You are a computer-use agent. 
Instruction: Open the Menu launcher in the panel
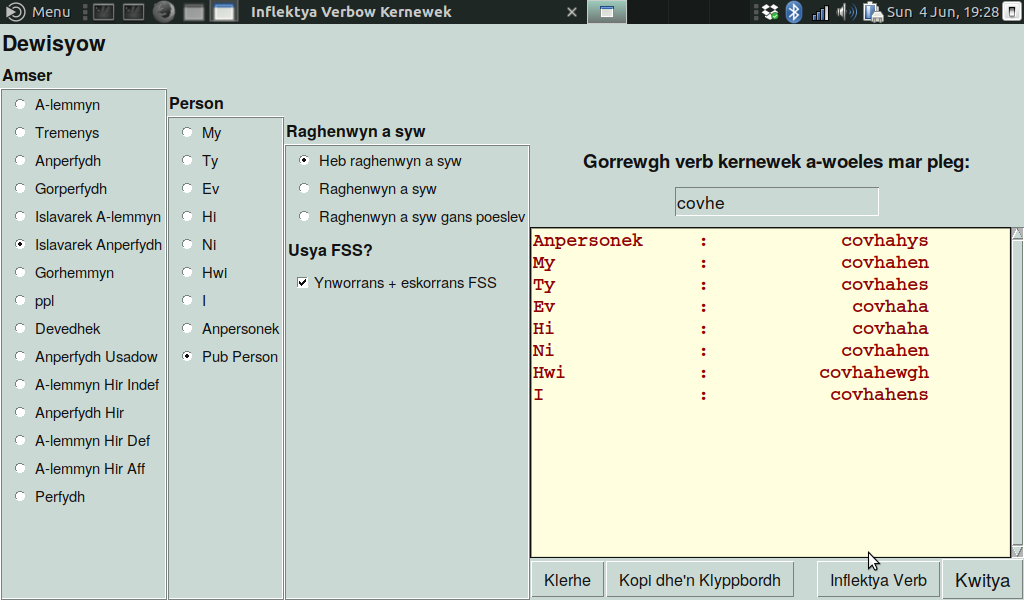[37, 12]
